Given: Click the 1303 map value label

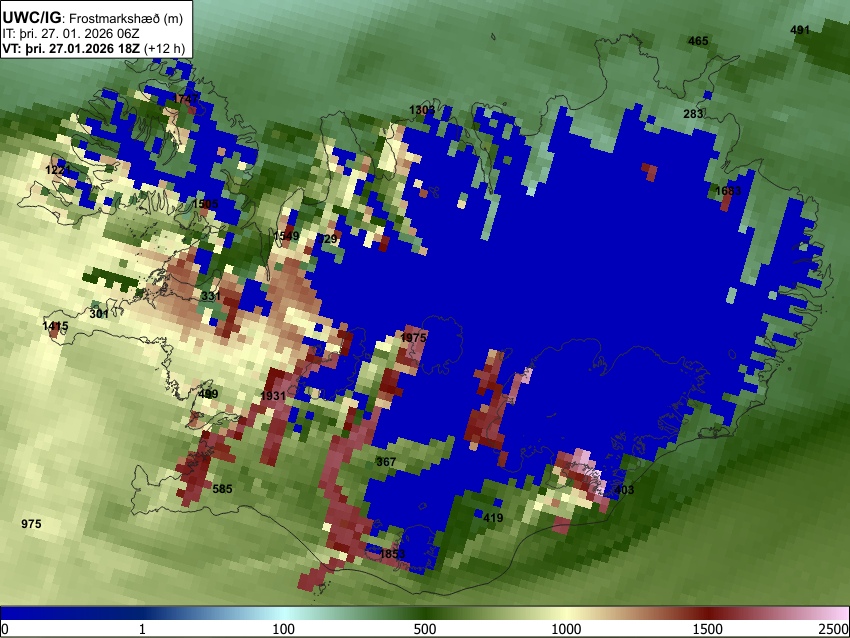Looking at the screenshot, I should 422,111.
